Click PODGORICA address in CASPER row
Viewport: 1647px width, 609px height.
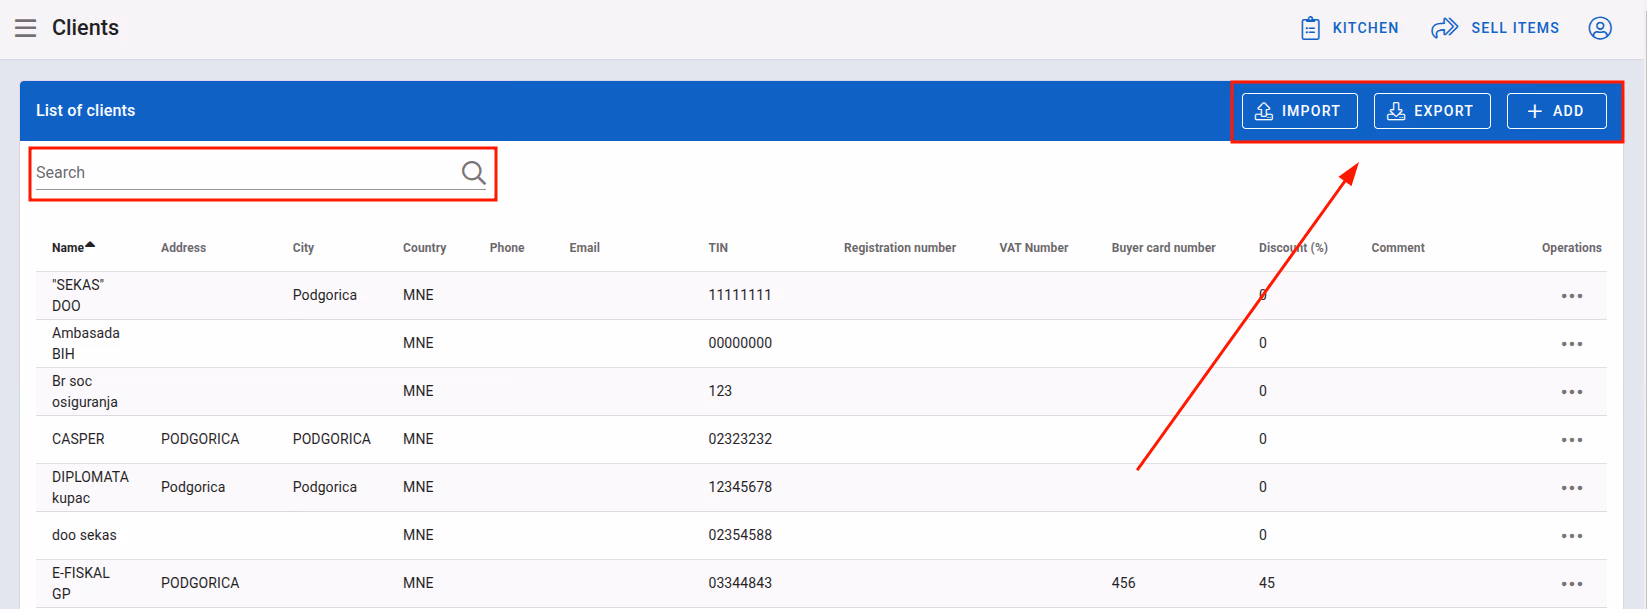point(200,439)
